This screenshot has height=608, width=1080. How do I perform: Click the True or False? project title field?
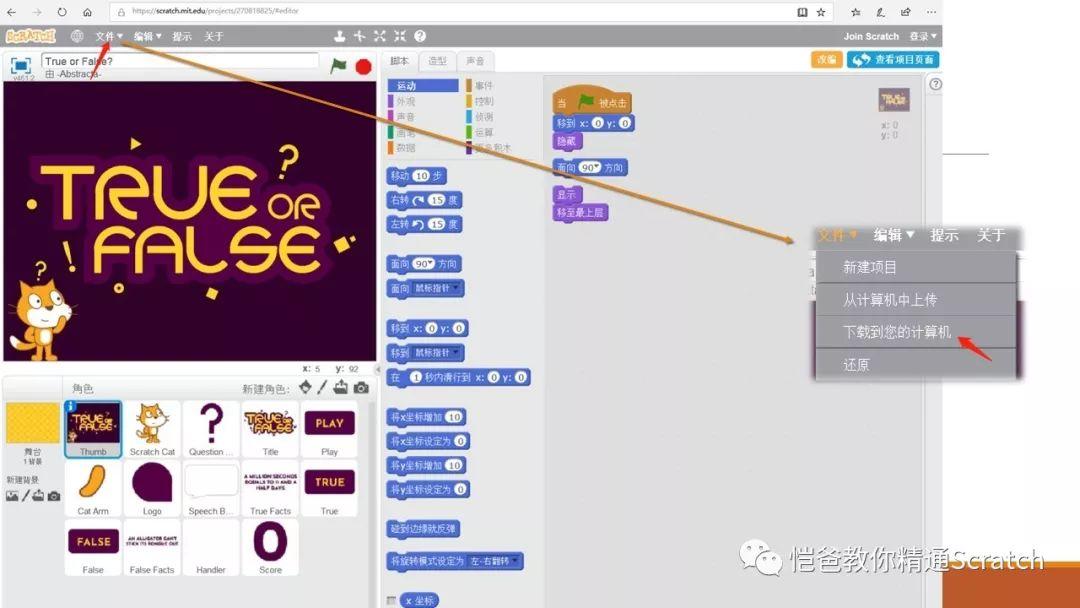click(x=180, y=61)
